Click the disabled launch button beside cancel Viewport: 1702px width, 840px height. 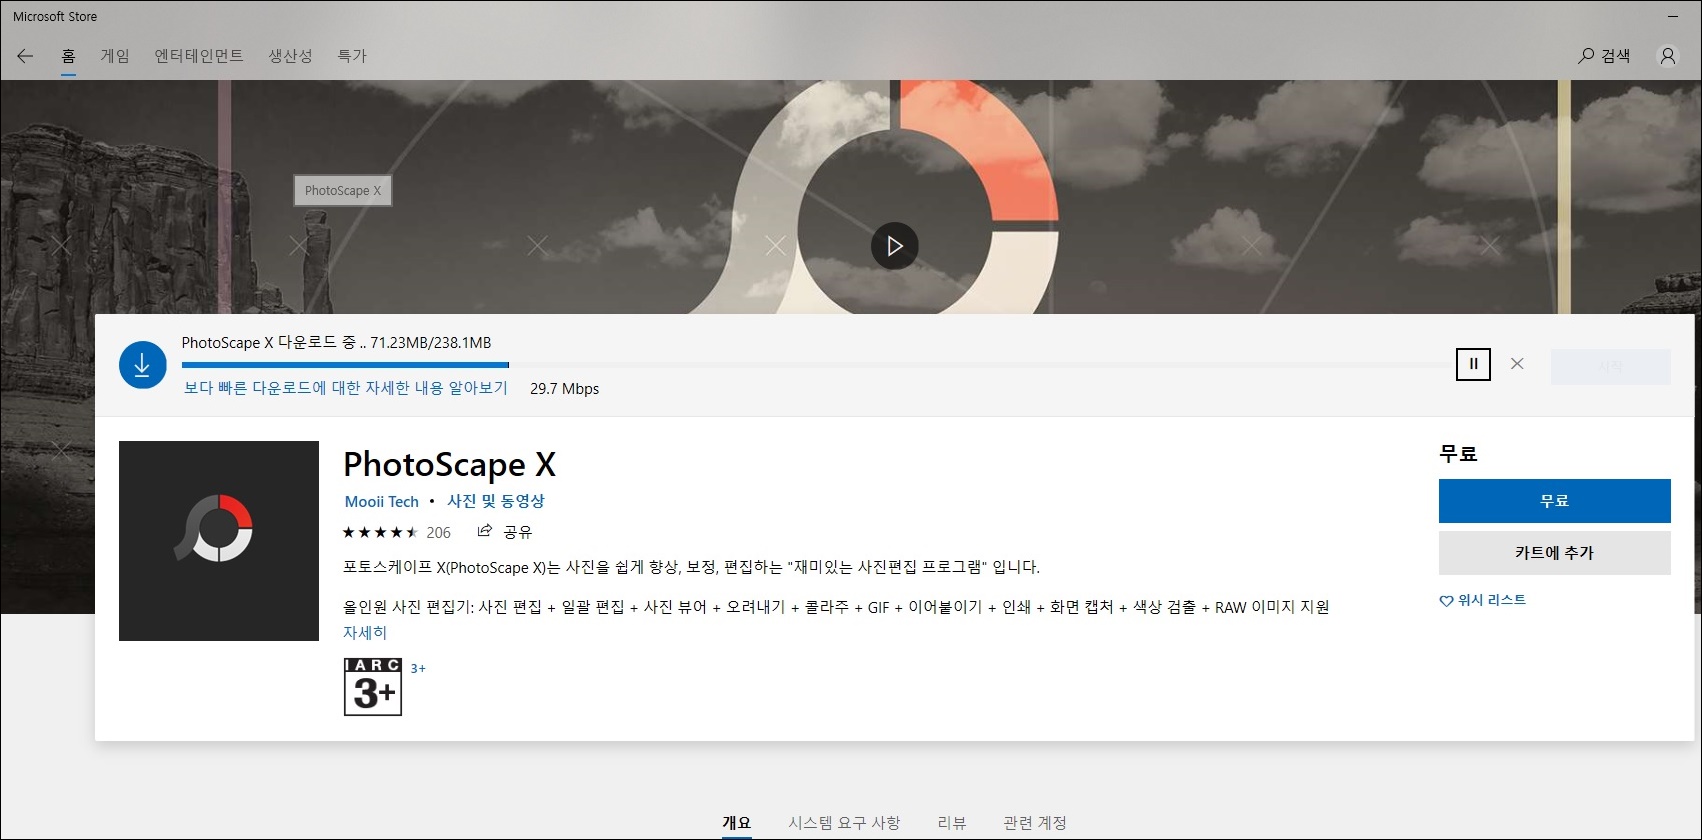[1610, 367]
